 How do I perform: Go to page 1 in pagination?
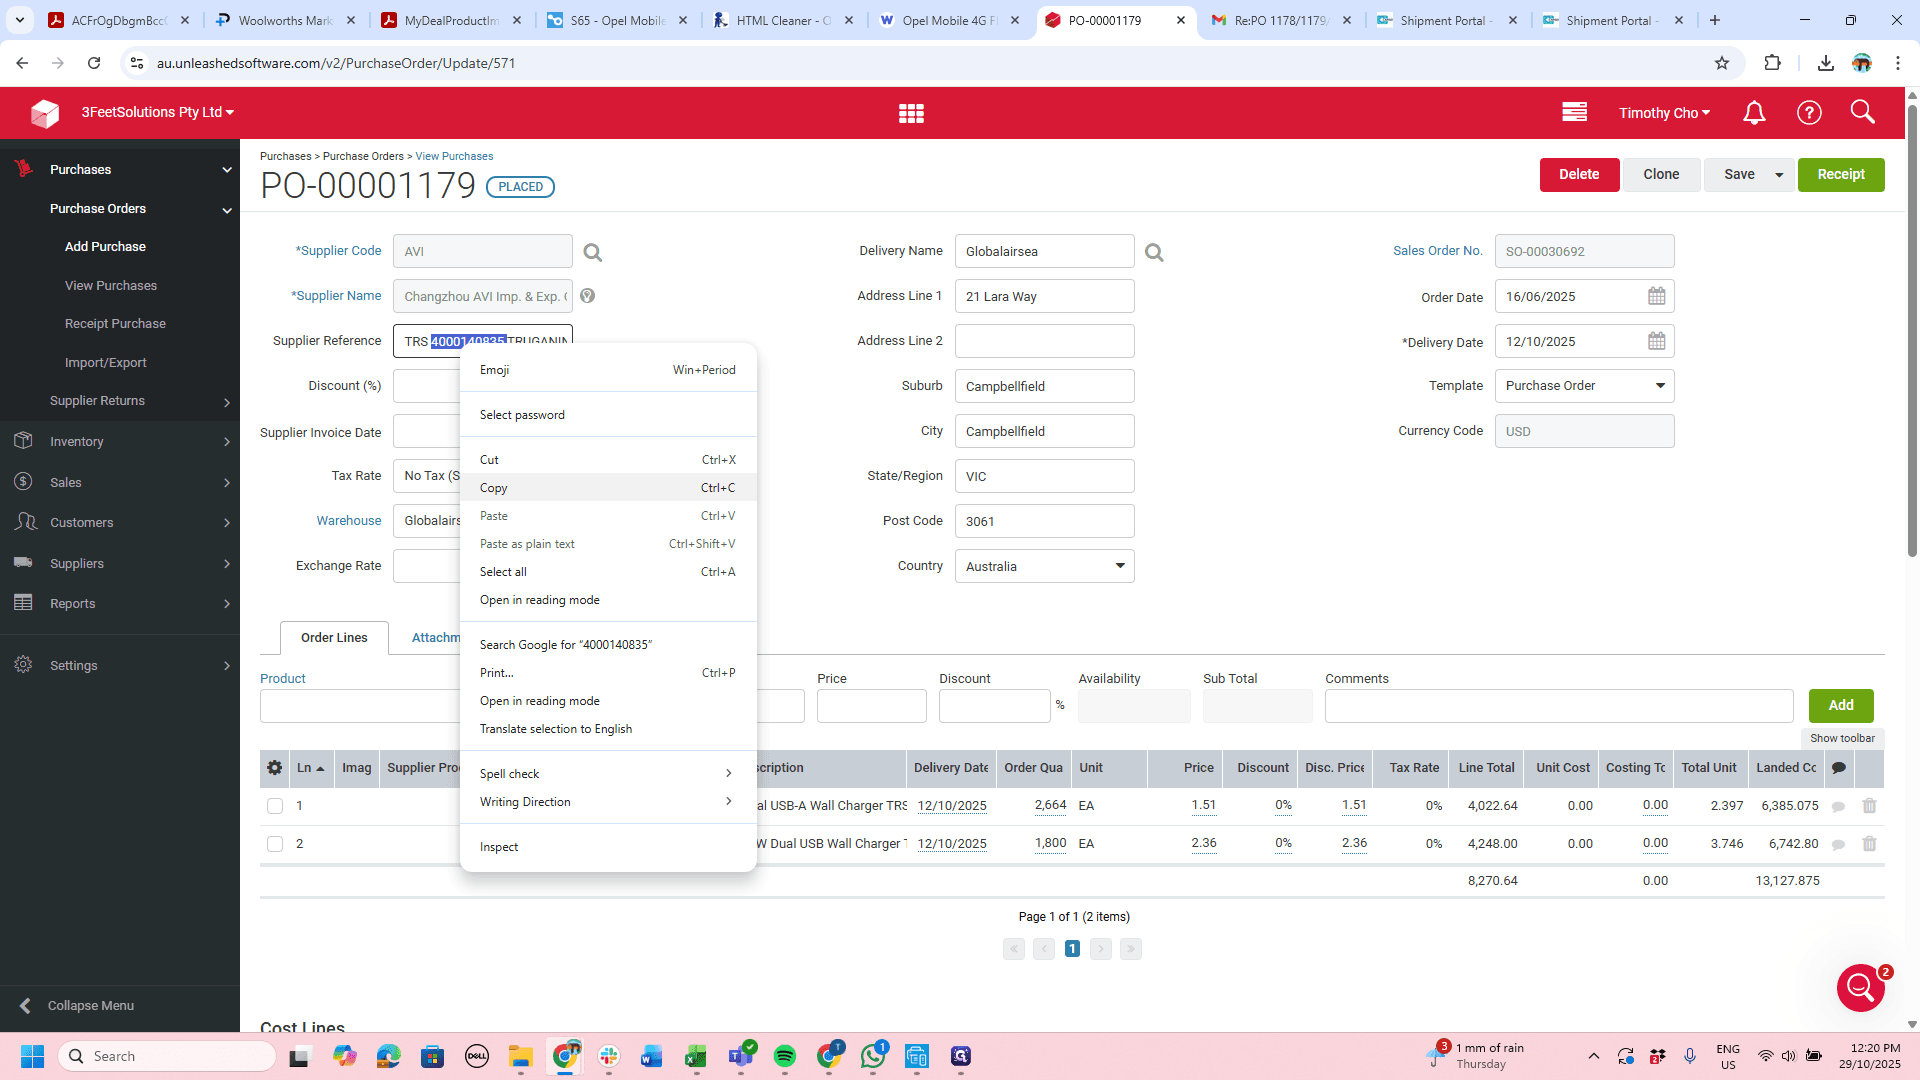click(1072, 949)
